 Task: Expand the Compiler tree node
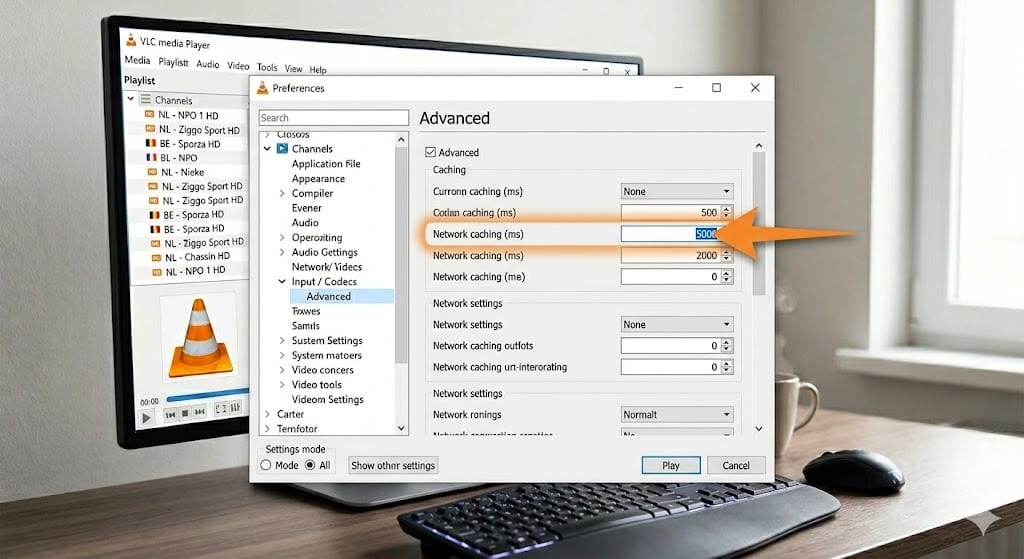pyautogui.click(x=282, y=193)
